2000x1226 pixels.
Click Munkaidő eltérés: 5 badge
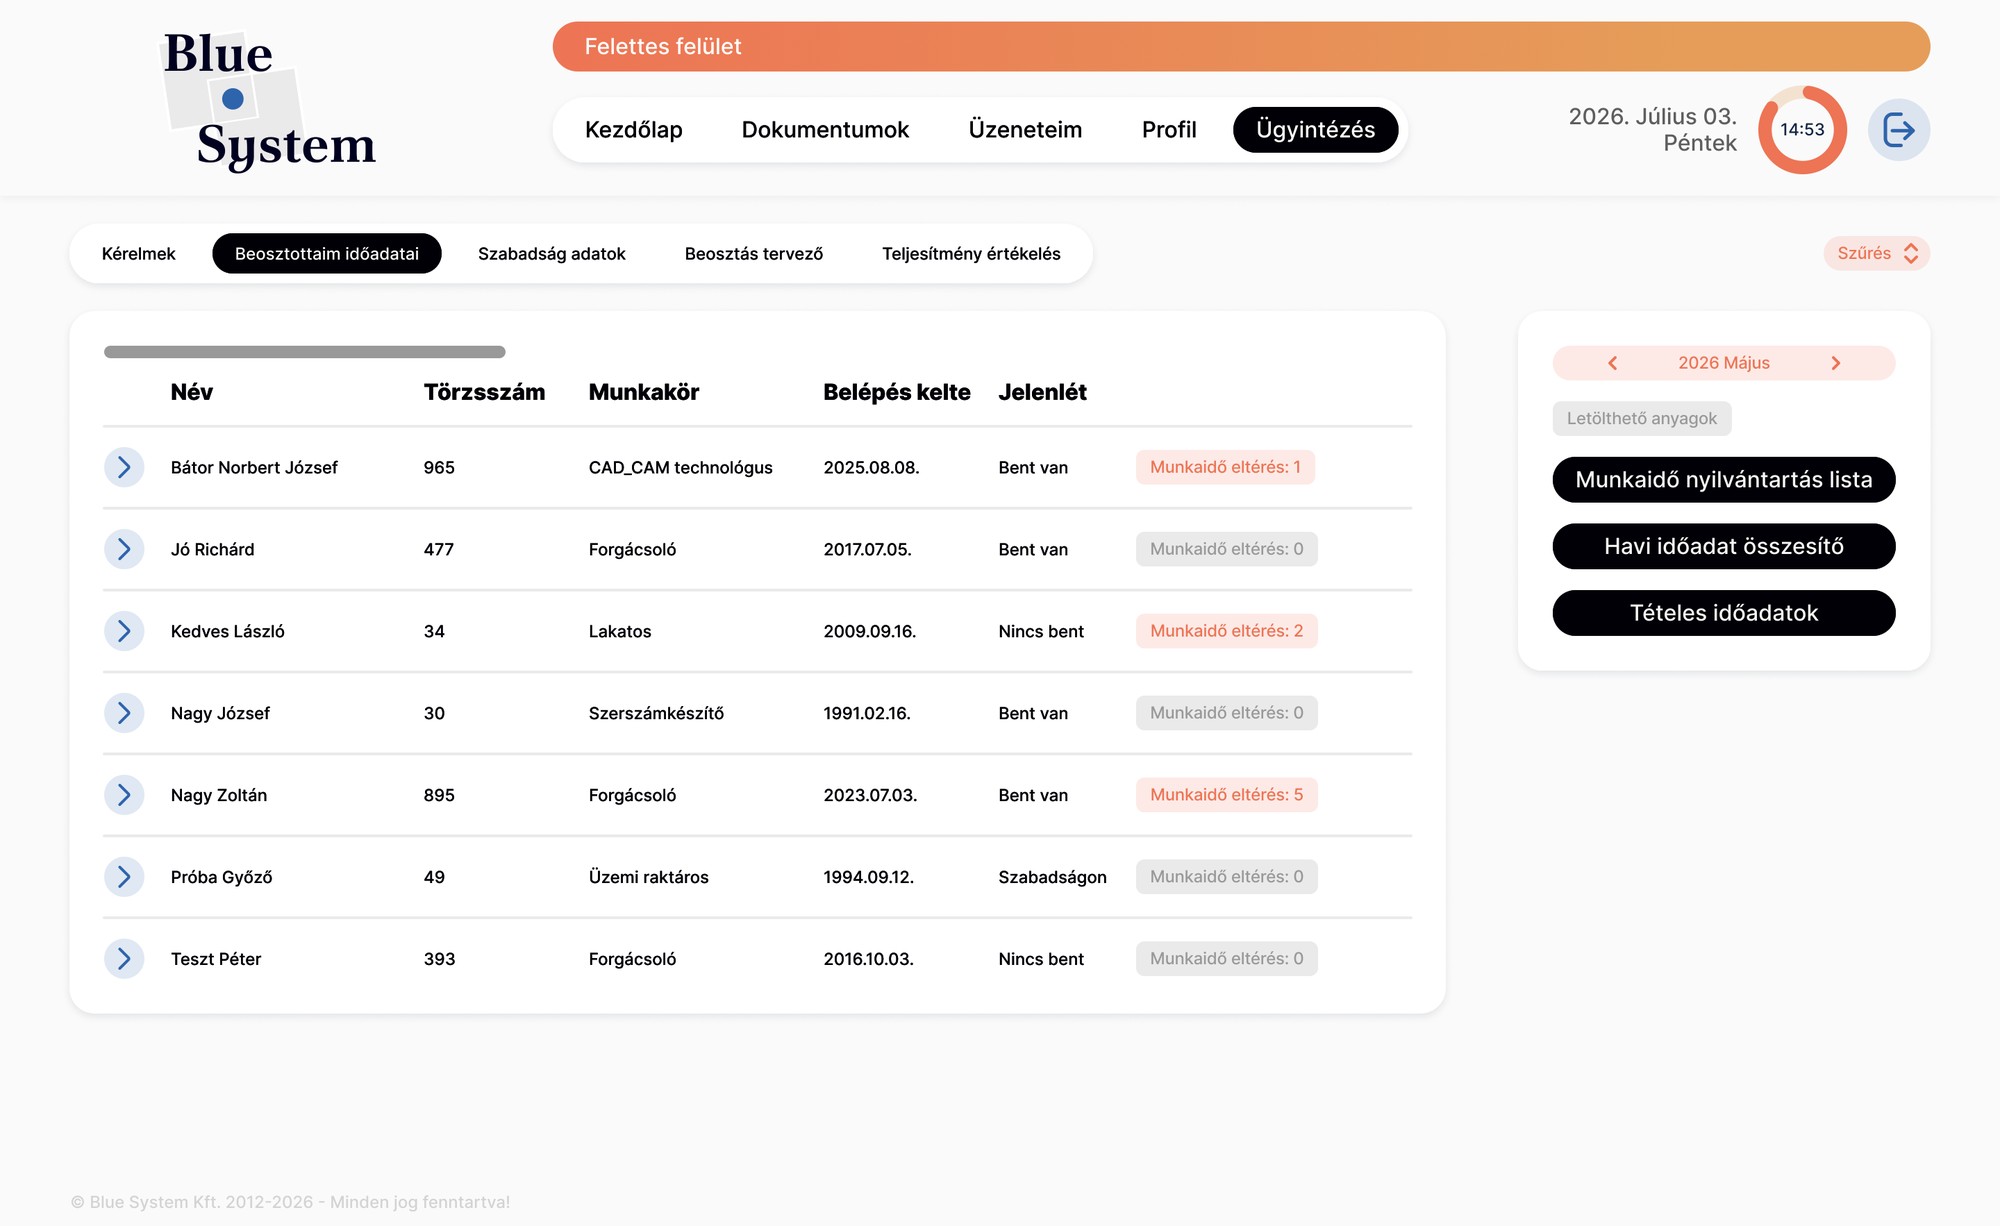[x=1226, y=795]
